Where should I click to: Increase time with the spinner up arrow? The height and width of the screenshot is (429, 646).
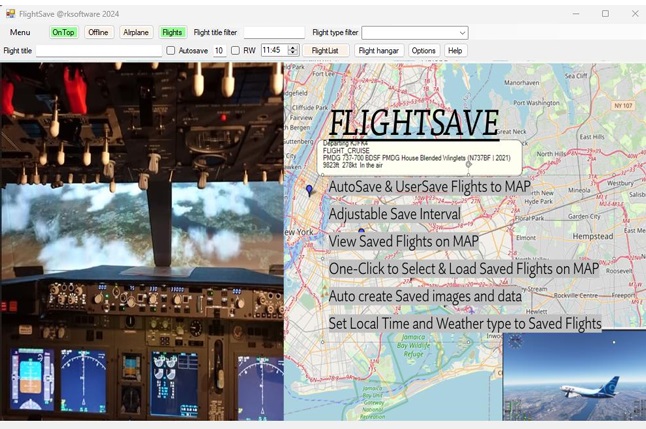pyautogui.click(x=293, y=48)
